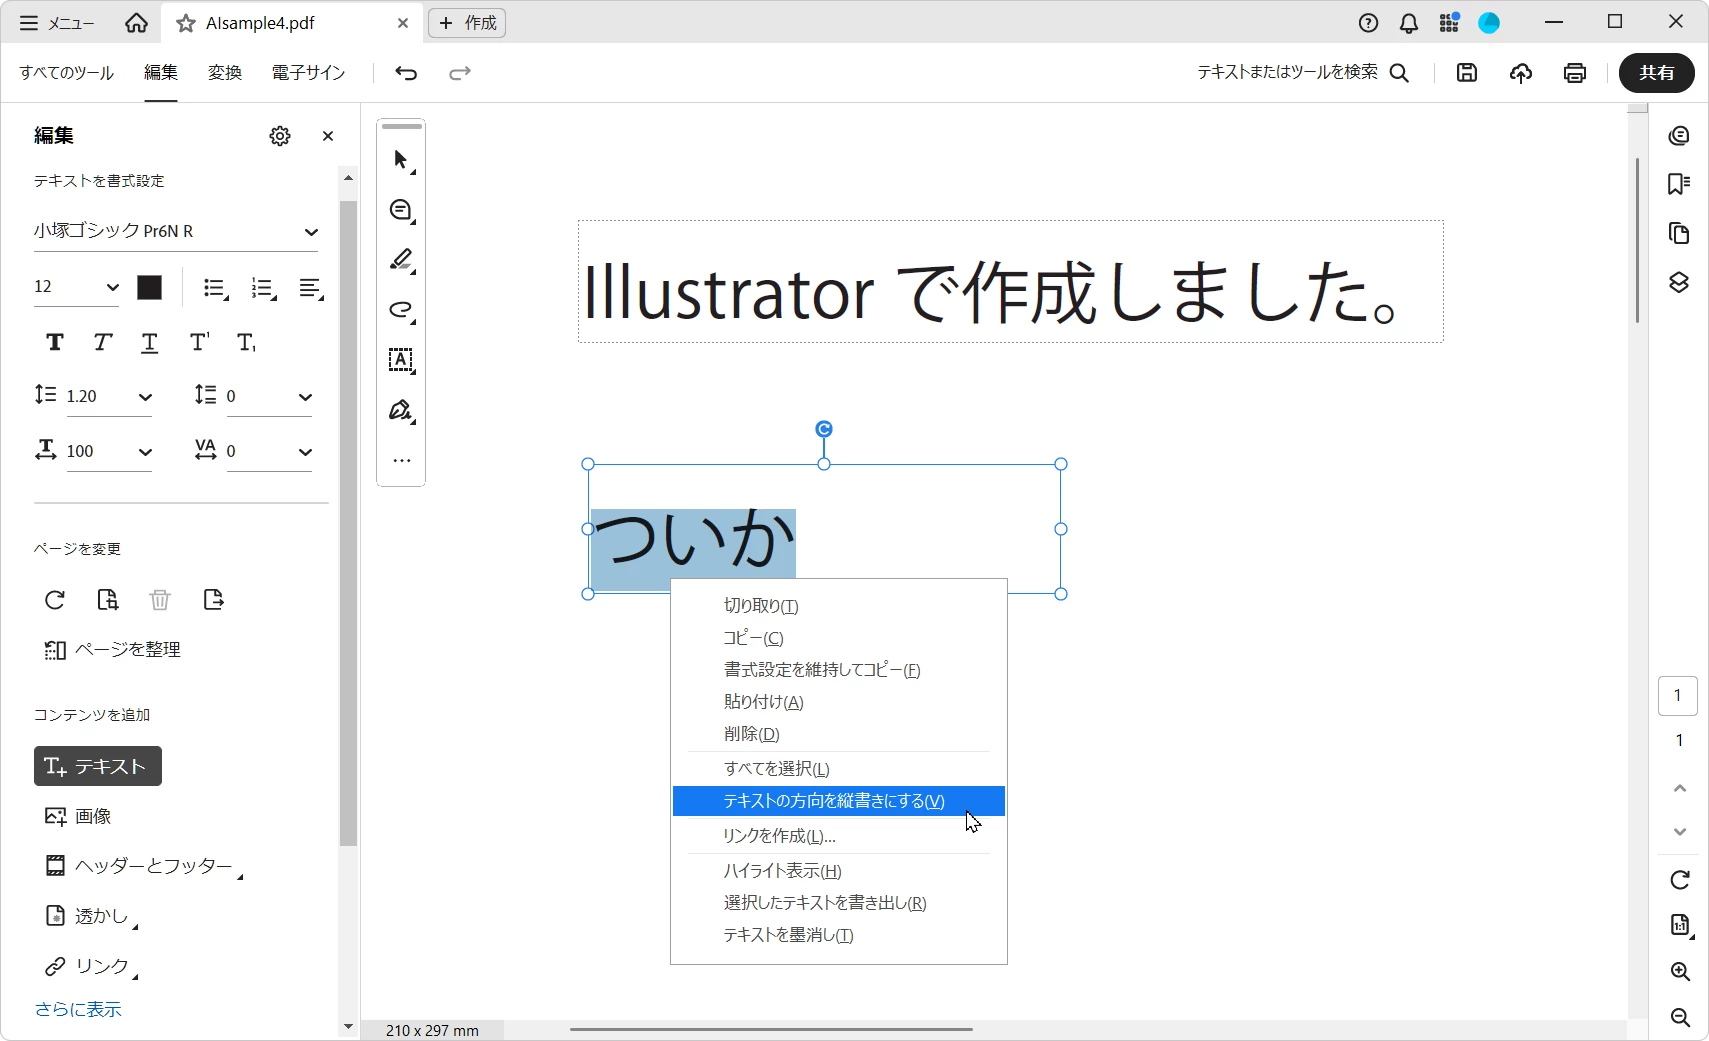Expand horizontal scale 100 dropdown
This screenshot has width=1709, height=1041.
click(x=145, y=452)
